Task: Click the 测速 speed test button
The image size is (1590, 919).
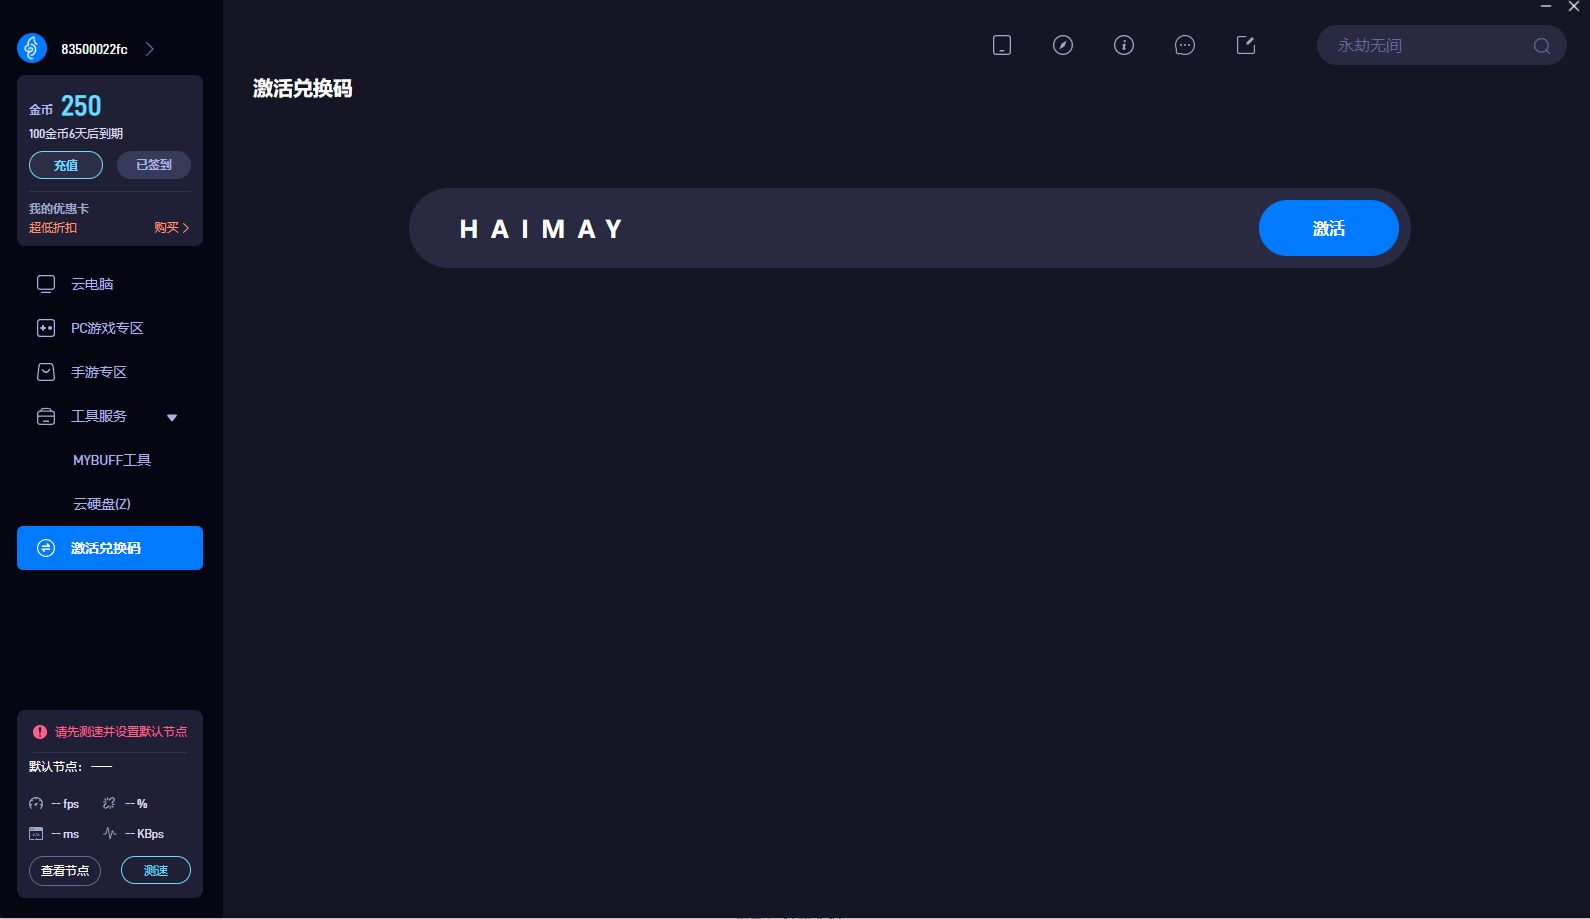Action: click(156, 870)
